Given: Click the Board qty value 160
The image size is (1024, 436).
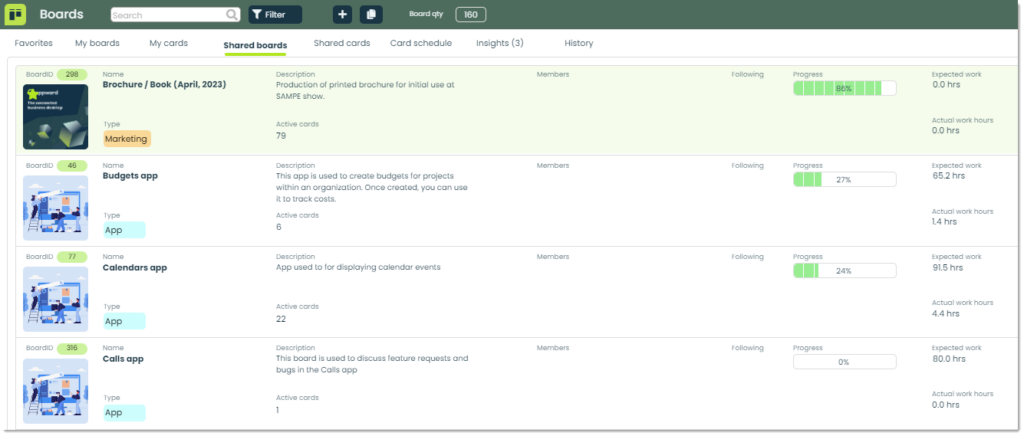Looking at the screenshot, I should pos(470,14).
